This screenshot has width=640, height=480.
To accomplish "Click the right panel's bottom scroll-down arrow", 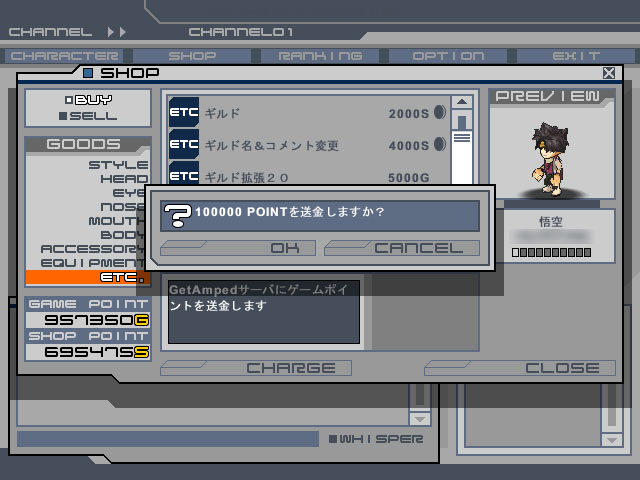I will (609, 439).
